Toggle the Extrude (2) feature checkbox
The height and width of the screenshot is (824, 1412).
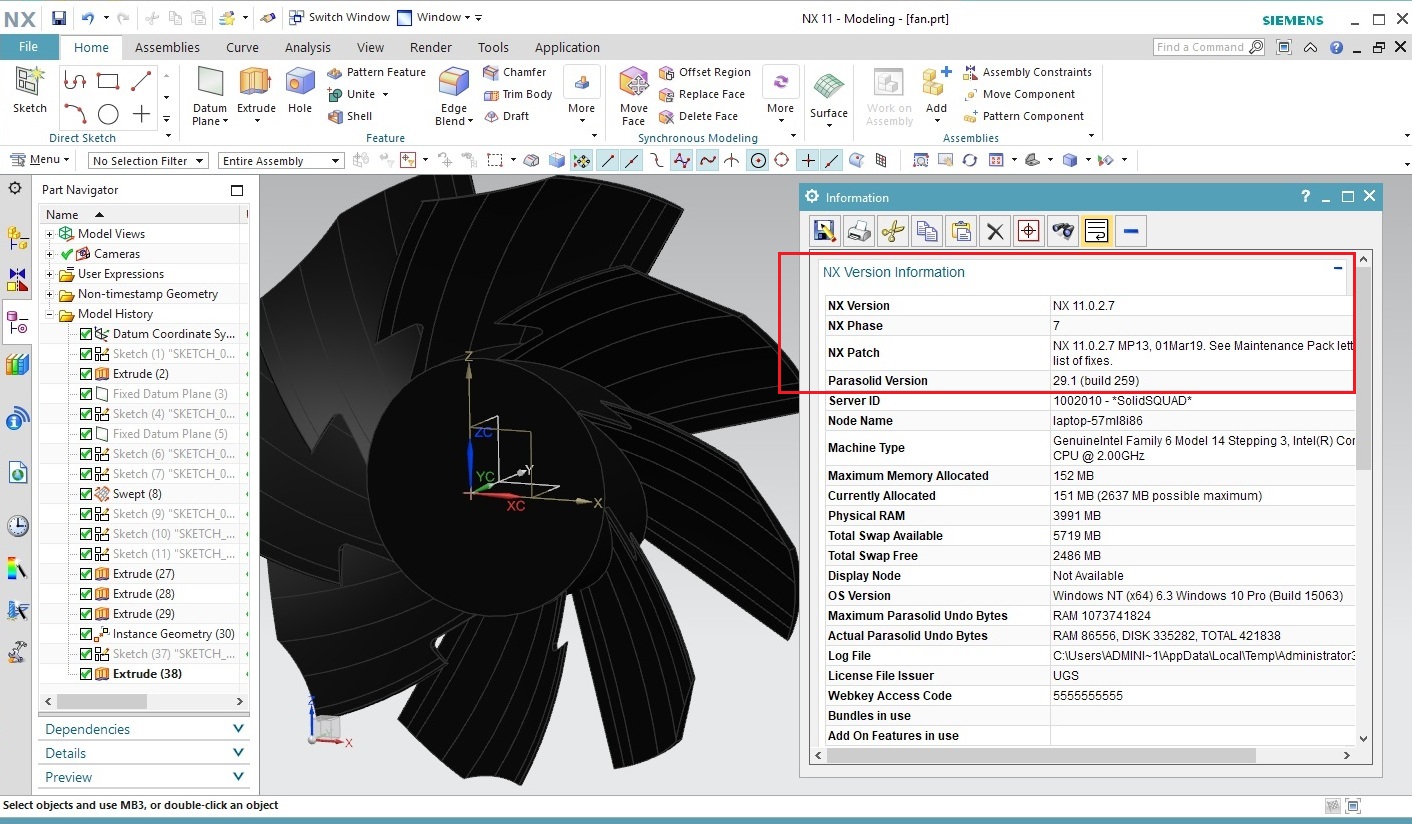[86, 374]
